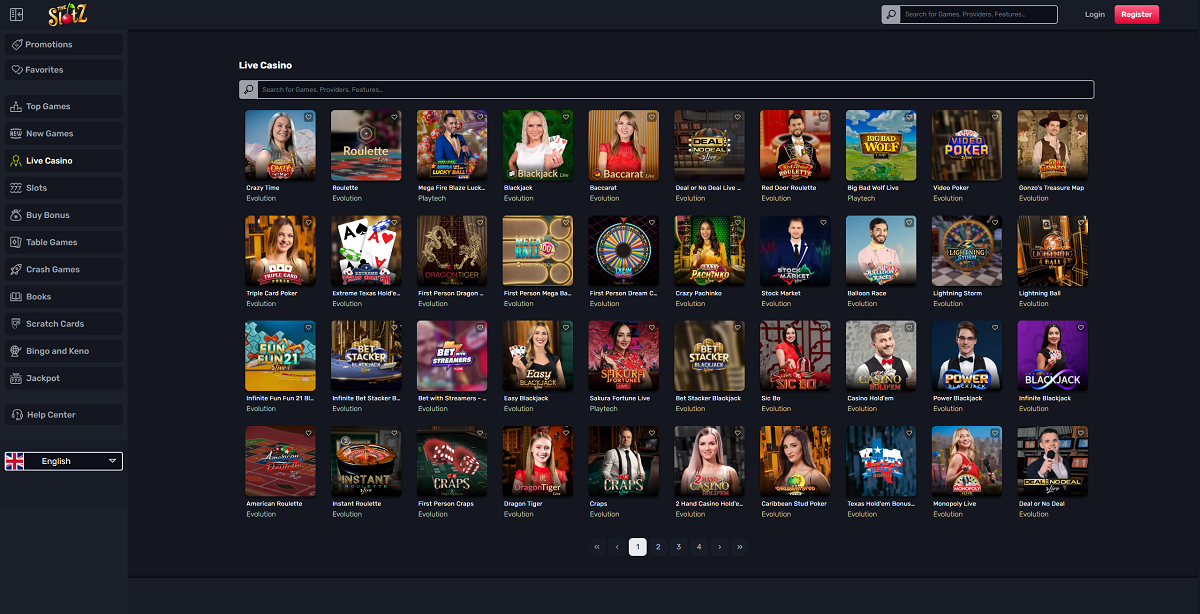This screenshot has height=614, width=1200.
Task: Open the Slots menu item
Action: coord(64,188)
